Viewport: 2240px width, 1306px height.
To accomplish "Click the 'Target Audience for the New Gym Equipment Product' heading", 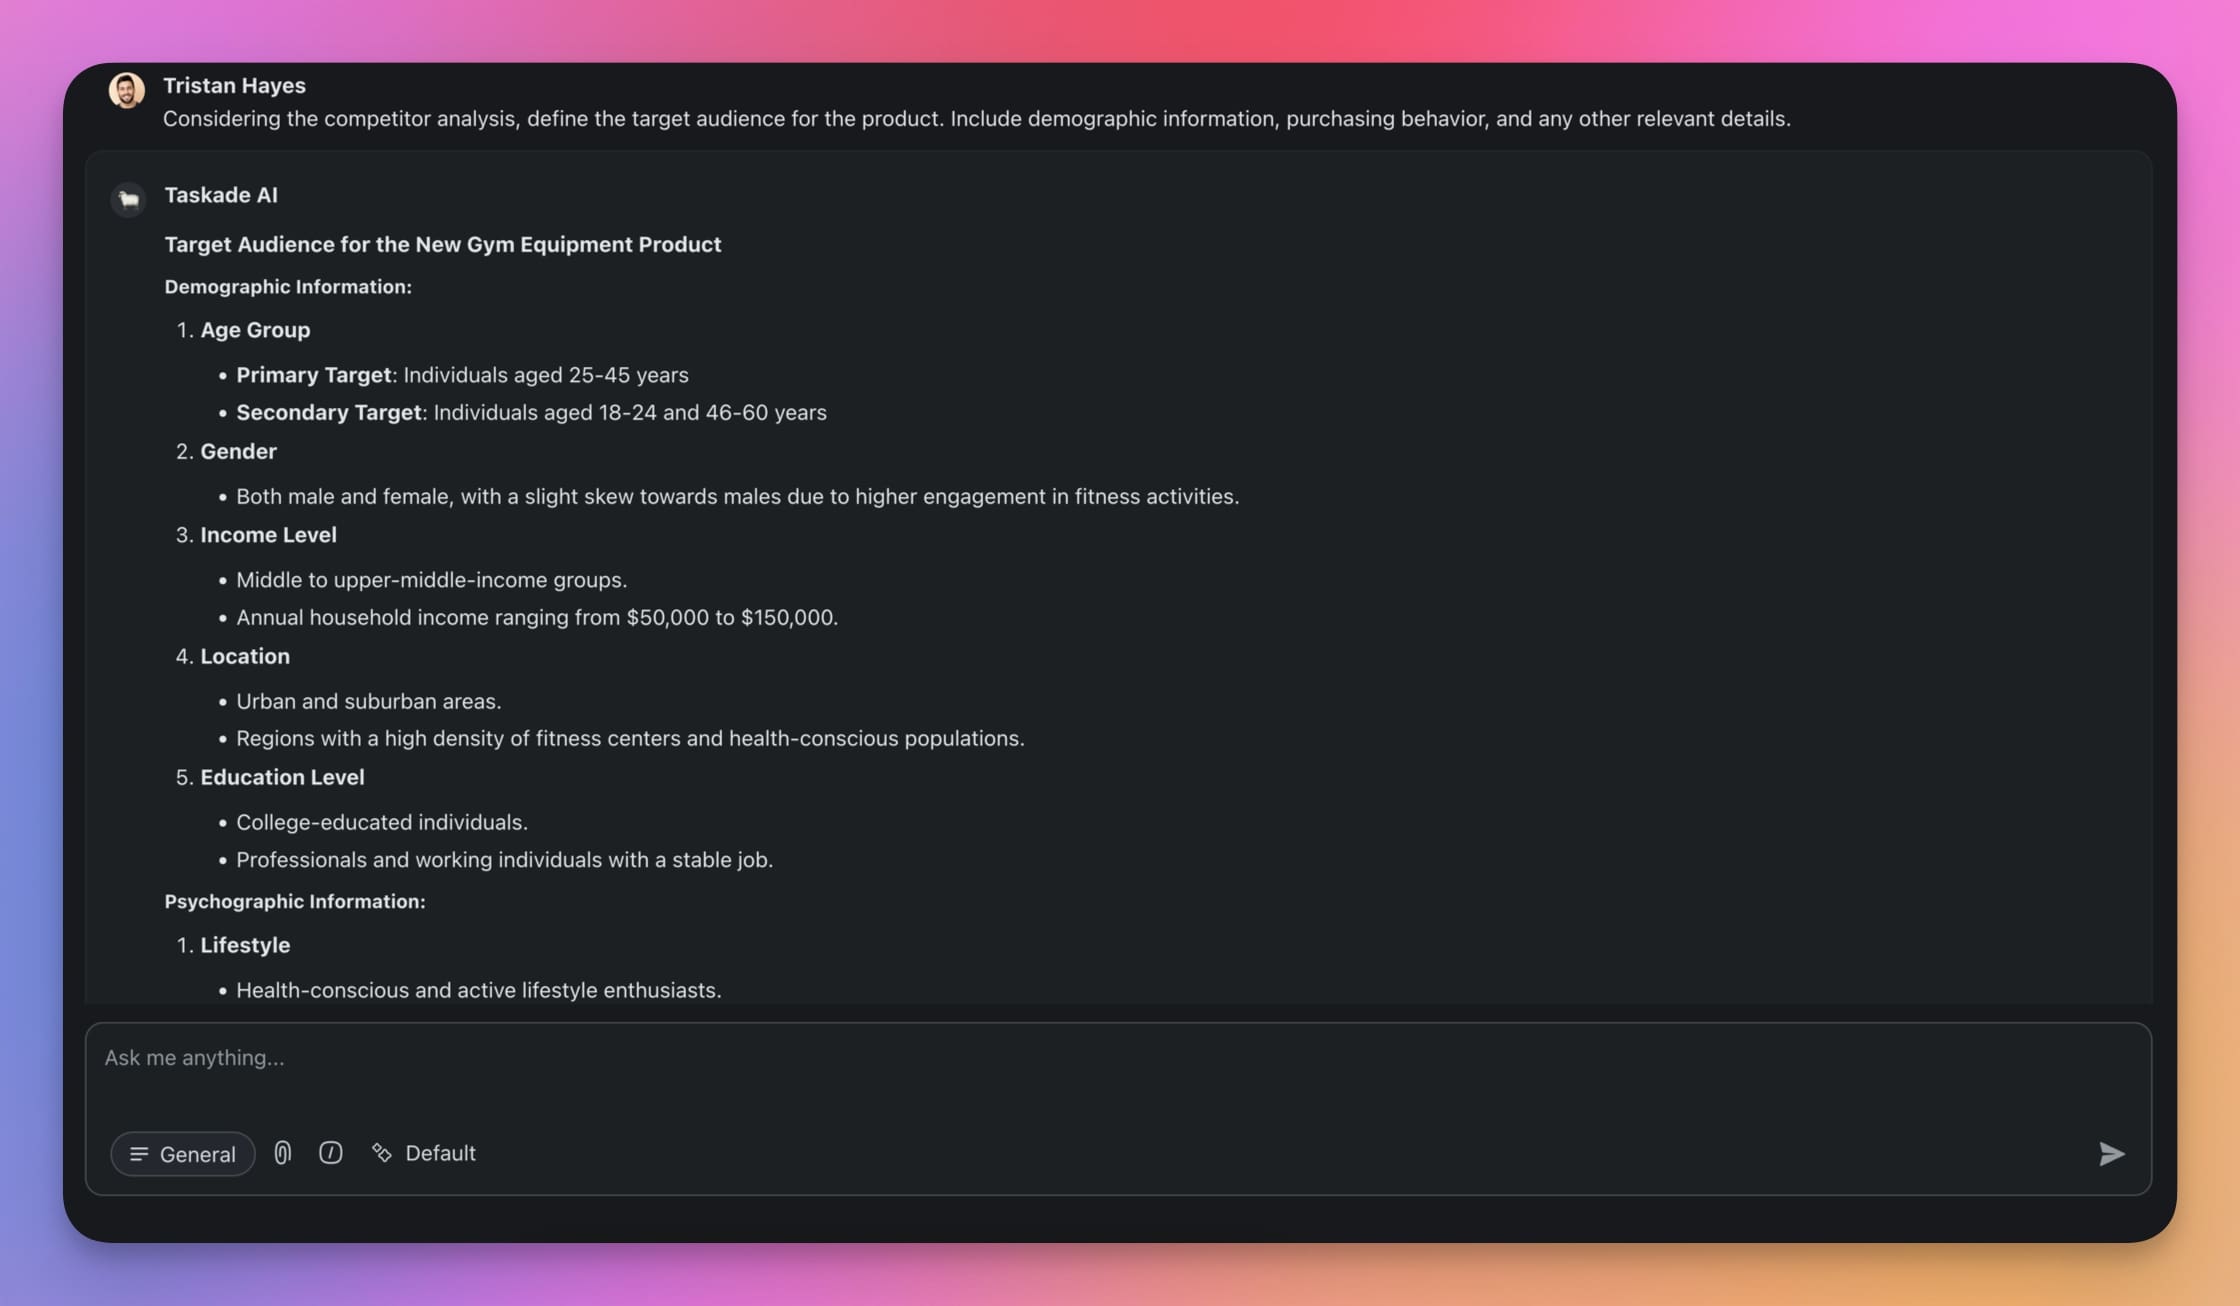I will pos(442,244).
